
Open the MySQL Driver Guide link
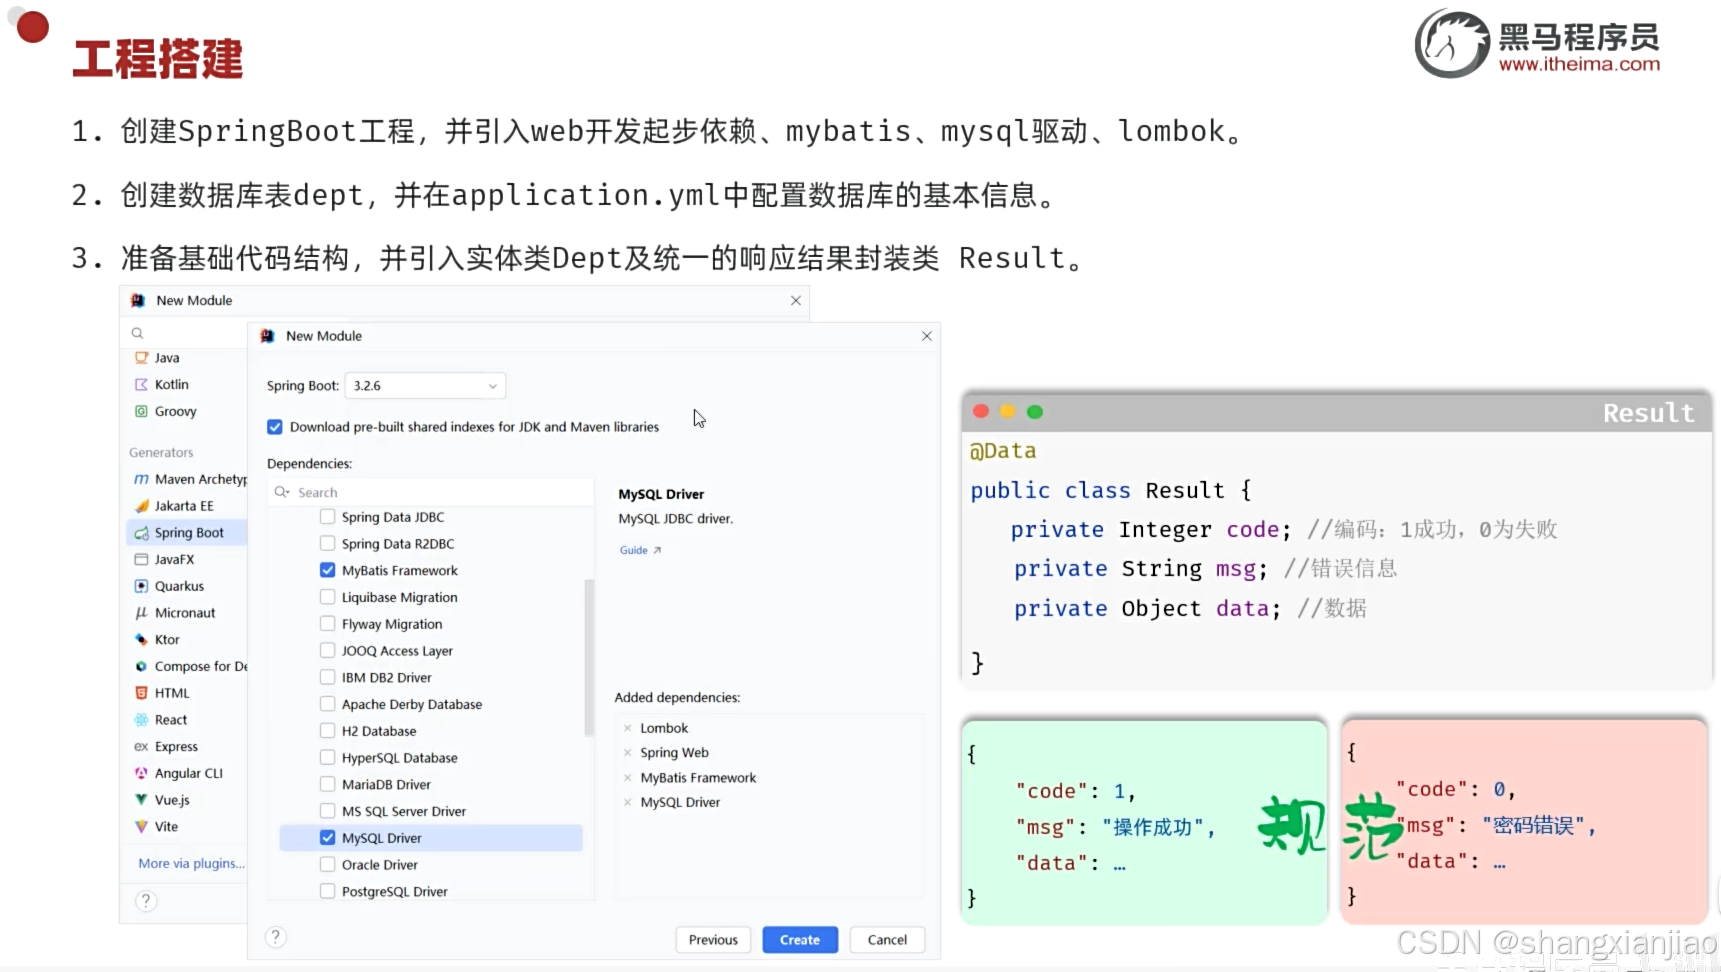pyautogui.click(x=640, y=550)
